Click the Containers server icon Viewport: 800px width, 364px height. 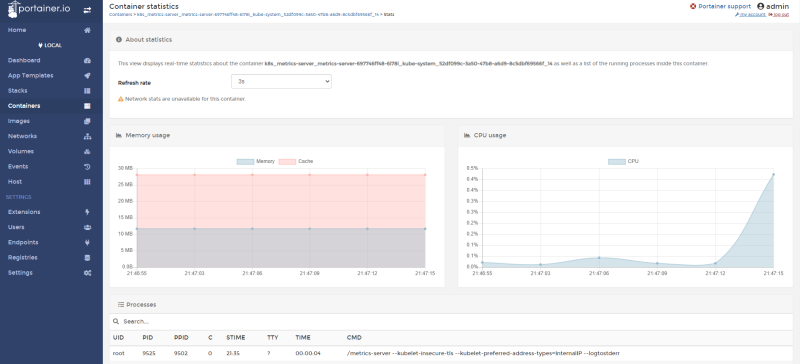click(87, 106)
